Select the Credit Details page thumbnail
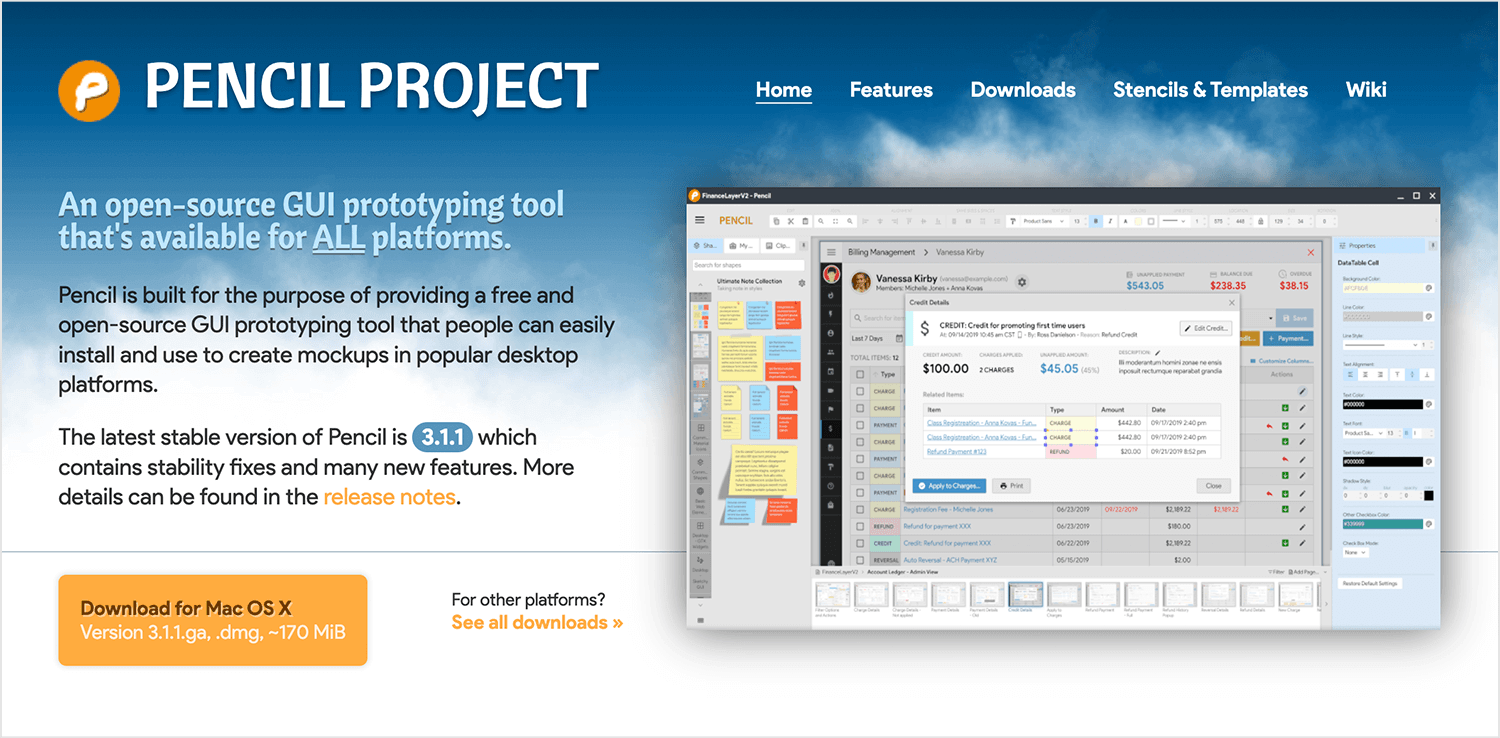The image size is (1500, 738). (1025, 595)
